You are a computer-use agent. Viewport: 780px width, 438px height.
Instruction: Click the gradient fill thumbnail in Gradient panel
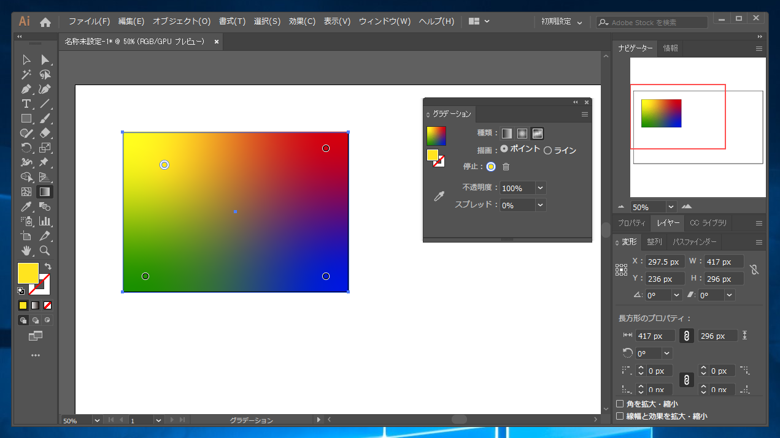tap(436, 136)
